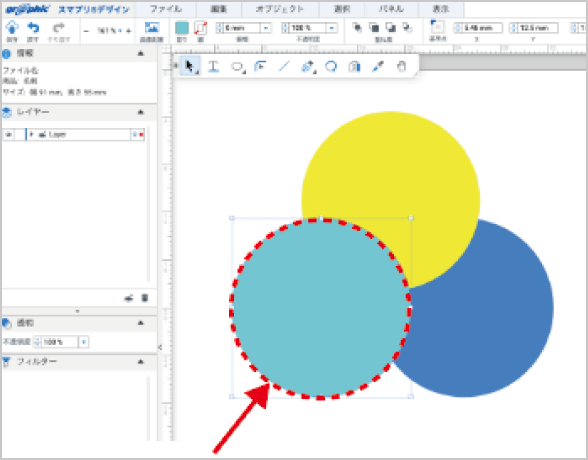Click the save icon in toolbar
Image resolution: width=588 pixels, height=460 pixels.
12,27
